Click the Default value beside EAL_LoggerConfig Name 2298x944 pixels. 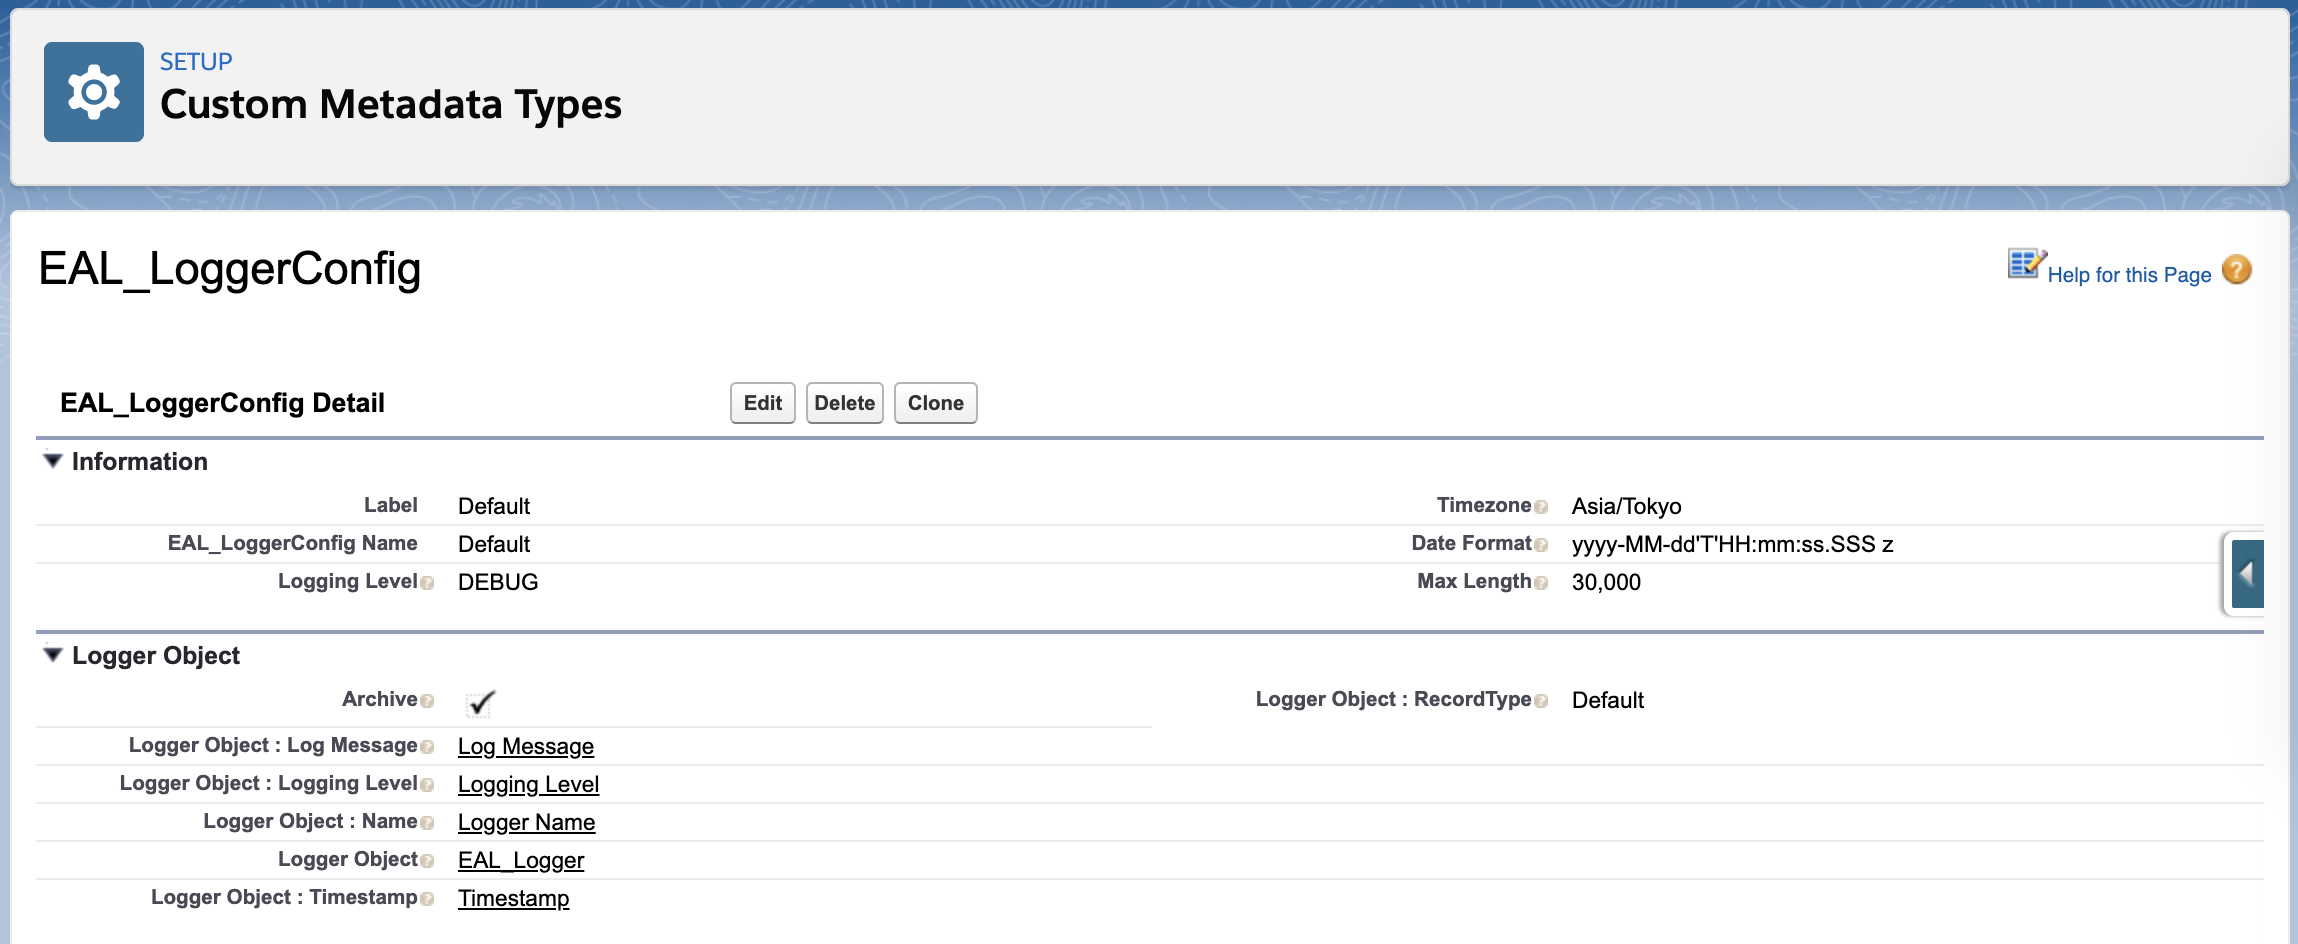(494, 544)
